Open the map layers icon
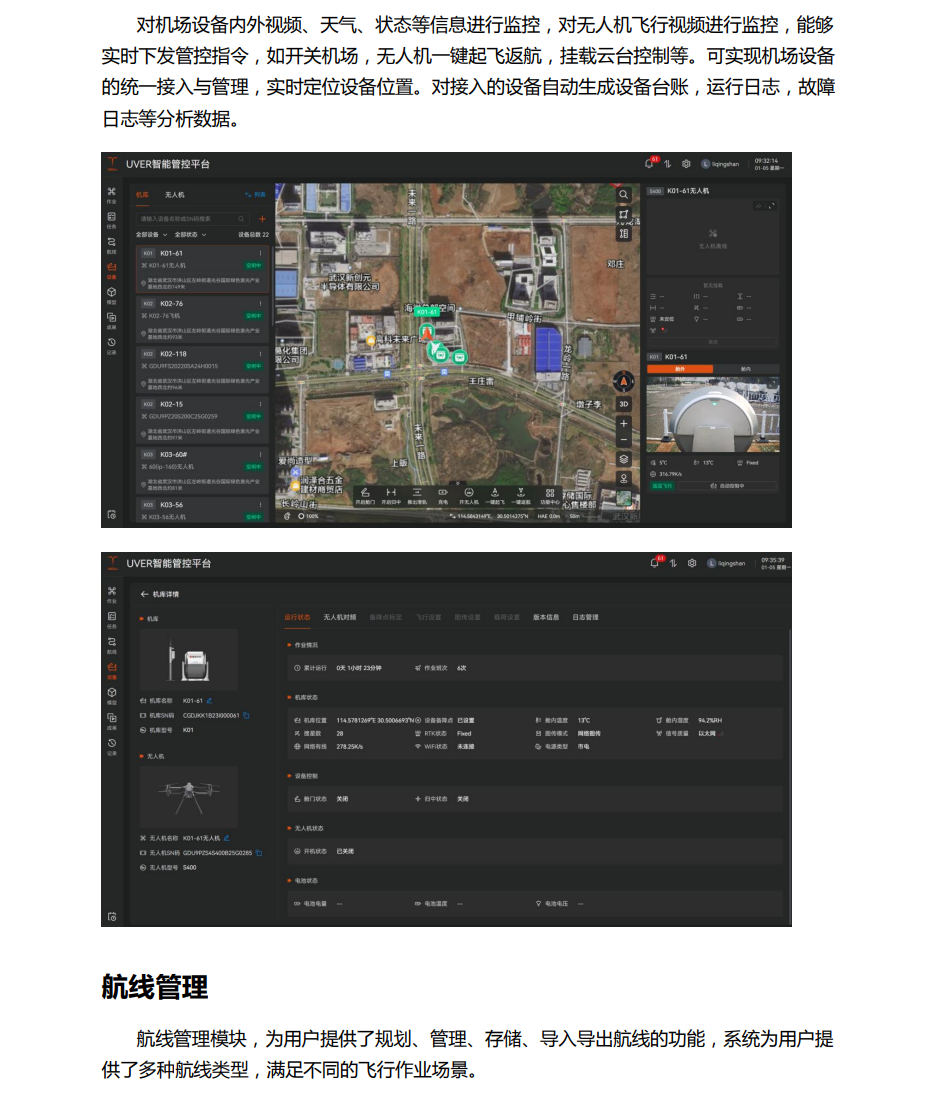Screen dimensions: 927x1119 624,459
